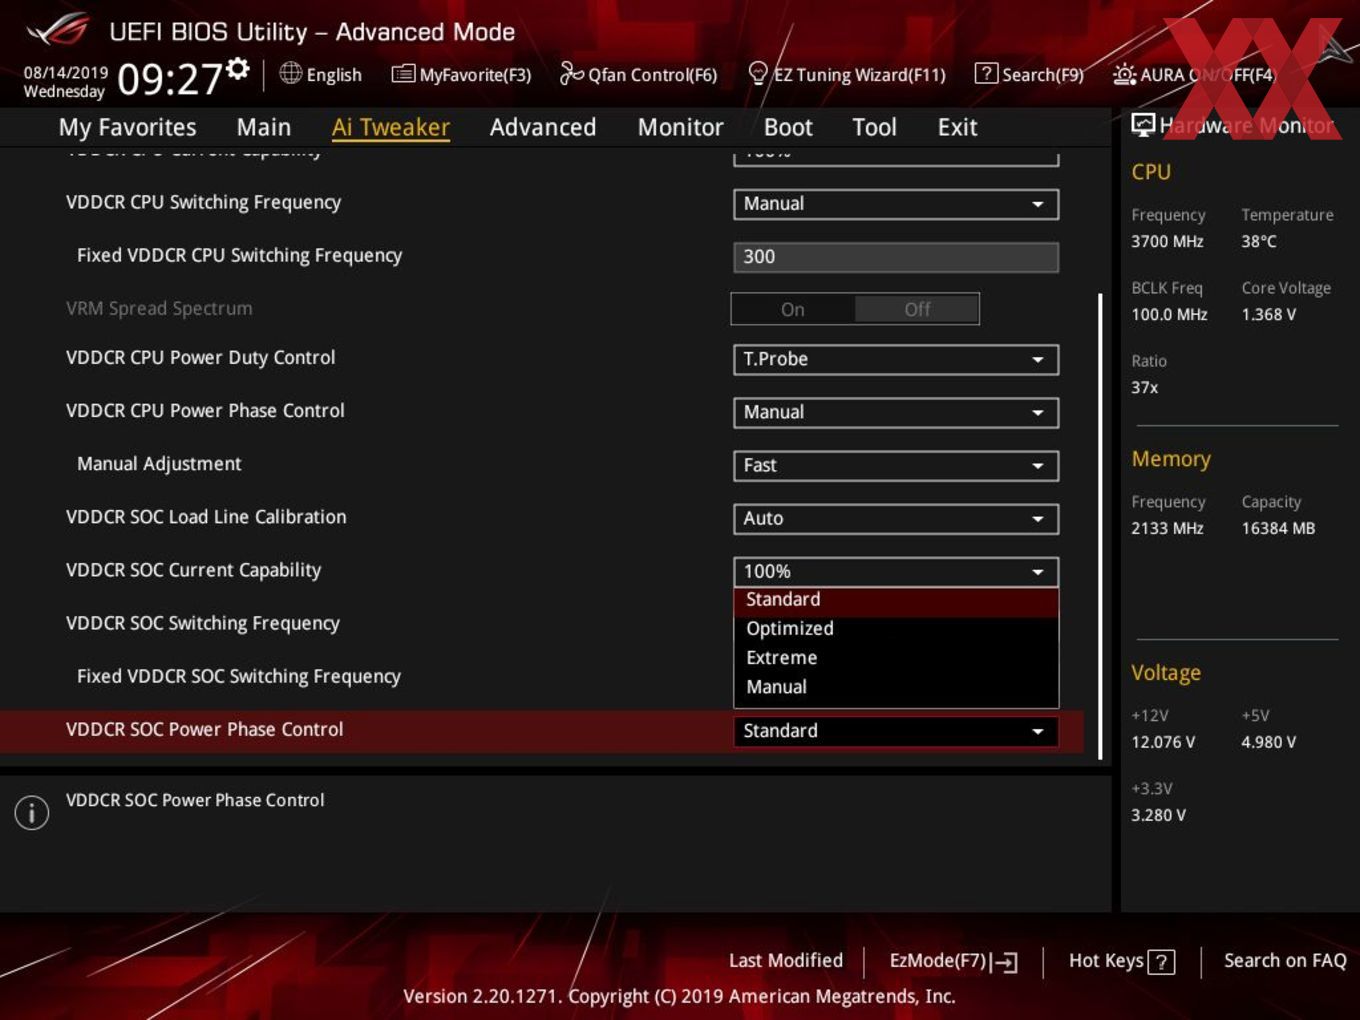Image resolution: width=1360 pixels, height=1020 pixels.
Task: Select VRM Spread Spectrum label
Action: tap(159, 308)
